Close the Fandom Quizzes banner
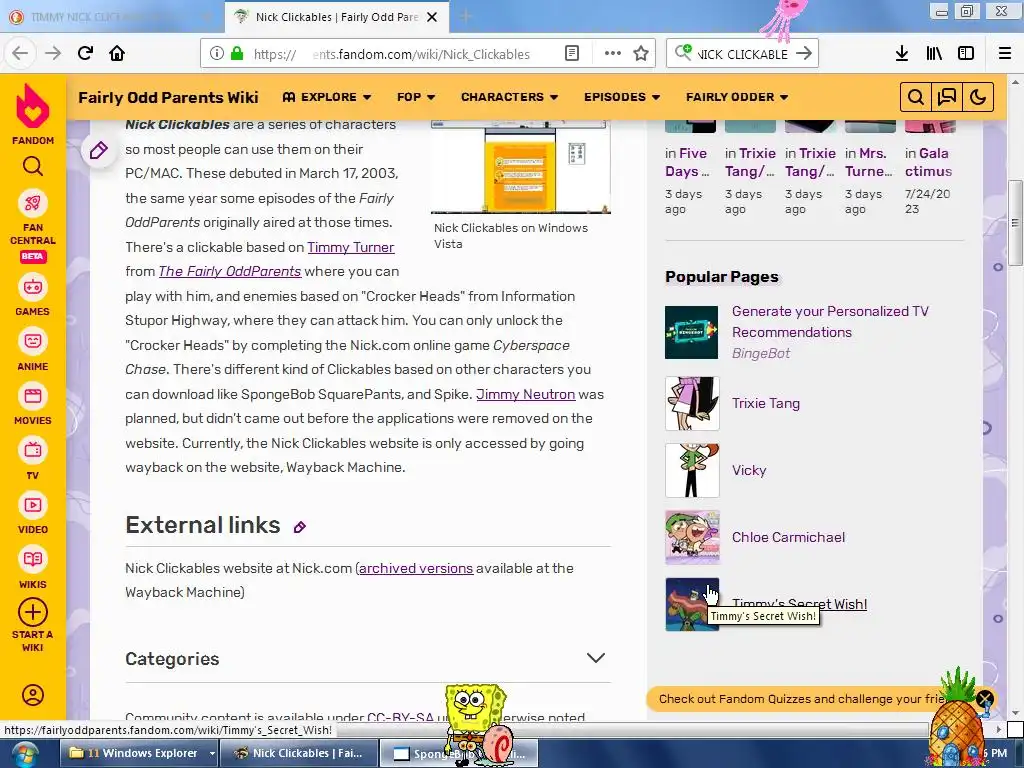 point(985,699)
